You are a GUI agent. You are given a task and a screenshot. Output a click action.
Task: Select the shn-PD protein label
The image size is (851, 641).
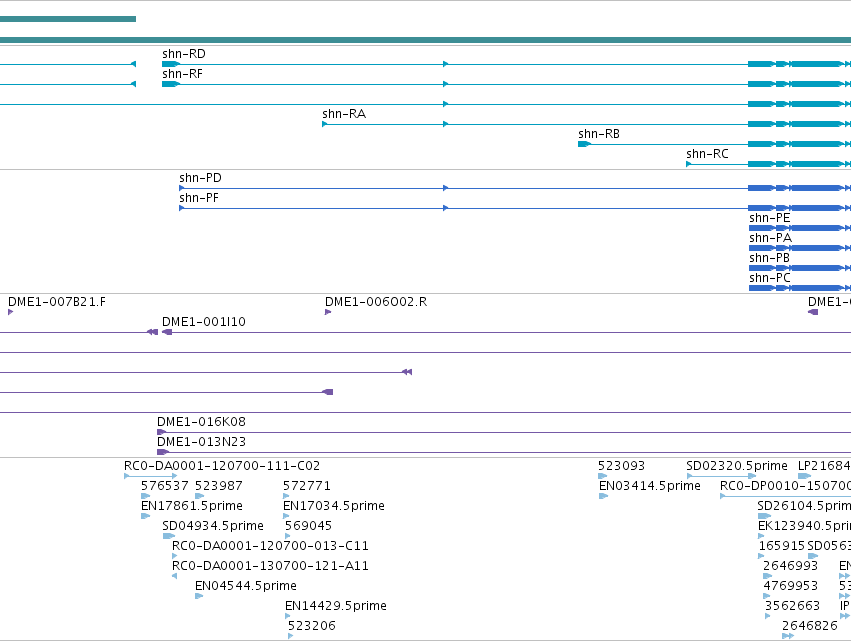(x=200, y=178)
